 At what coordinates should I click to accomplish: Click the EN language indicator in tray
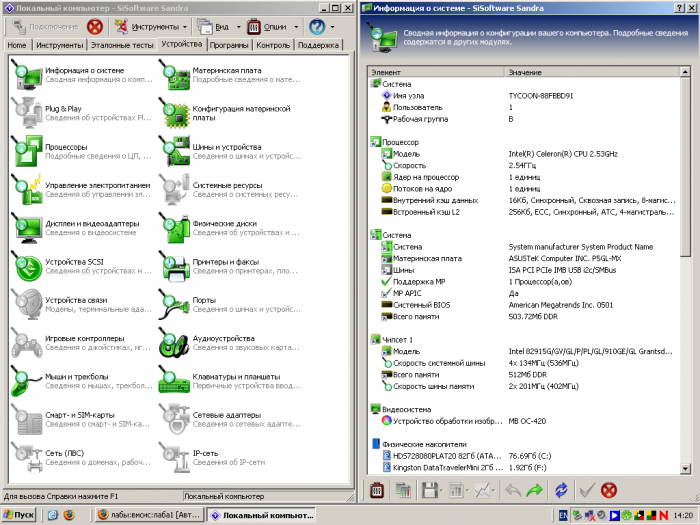(563, 515)
